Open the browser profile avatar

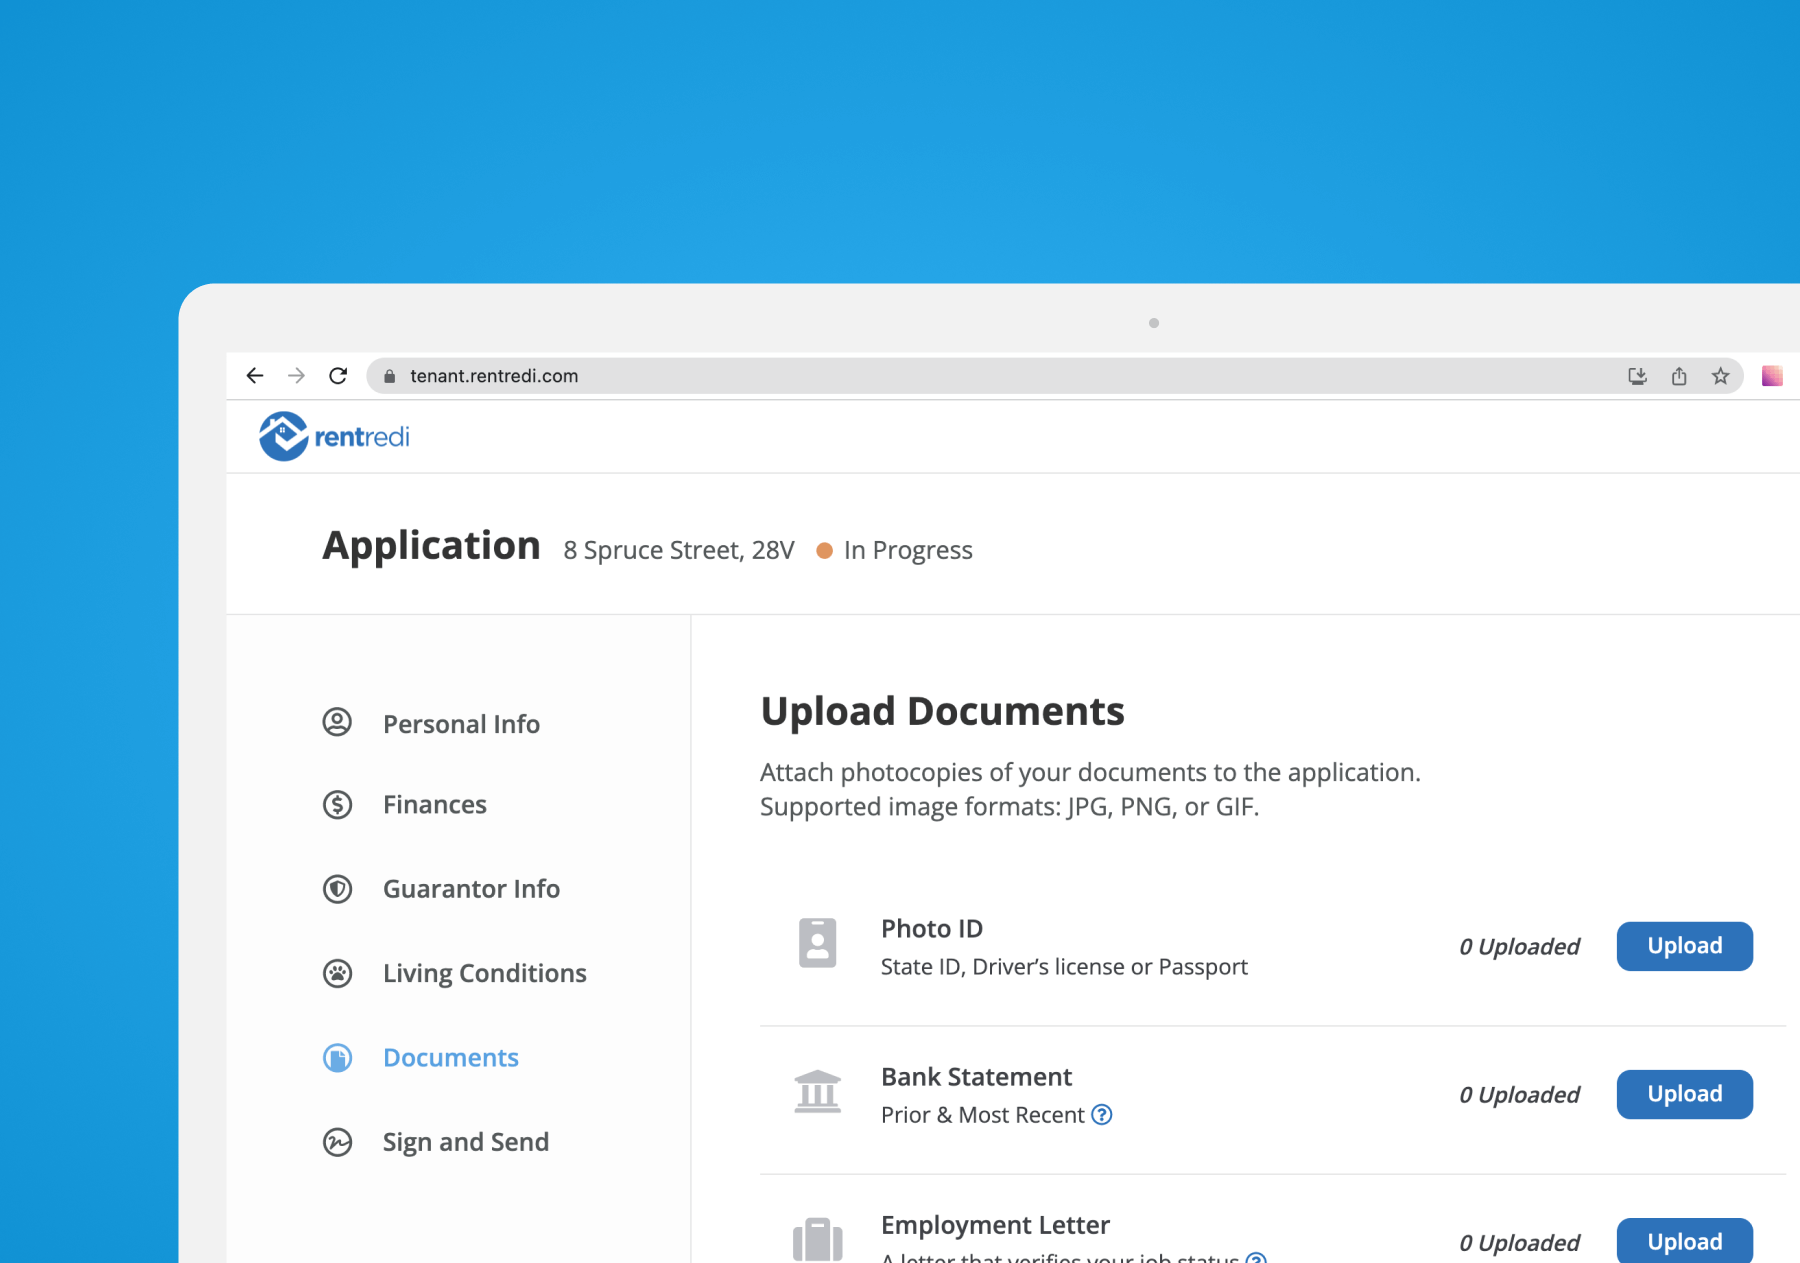1773,376
